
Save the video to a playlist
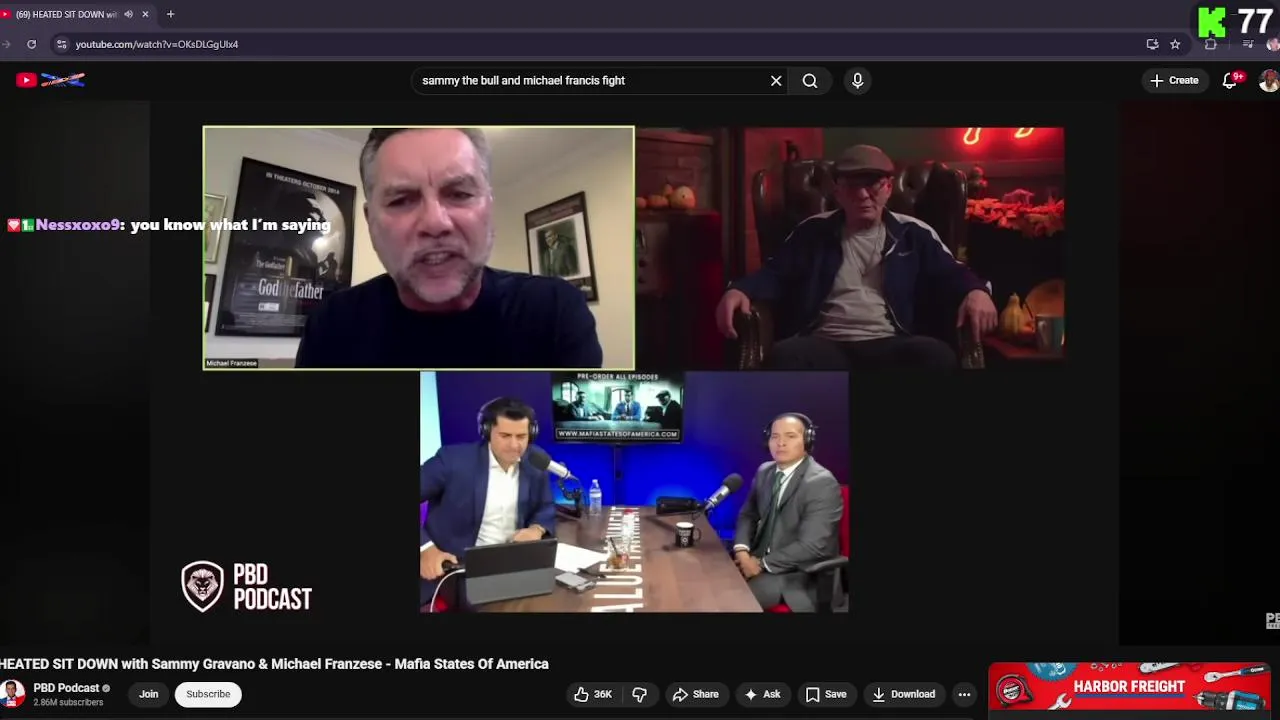coord(826,694)
